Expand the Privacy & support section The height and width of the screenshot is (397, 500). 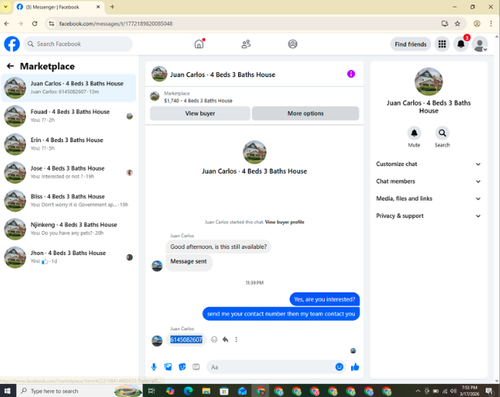coord(428,216)
